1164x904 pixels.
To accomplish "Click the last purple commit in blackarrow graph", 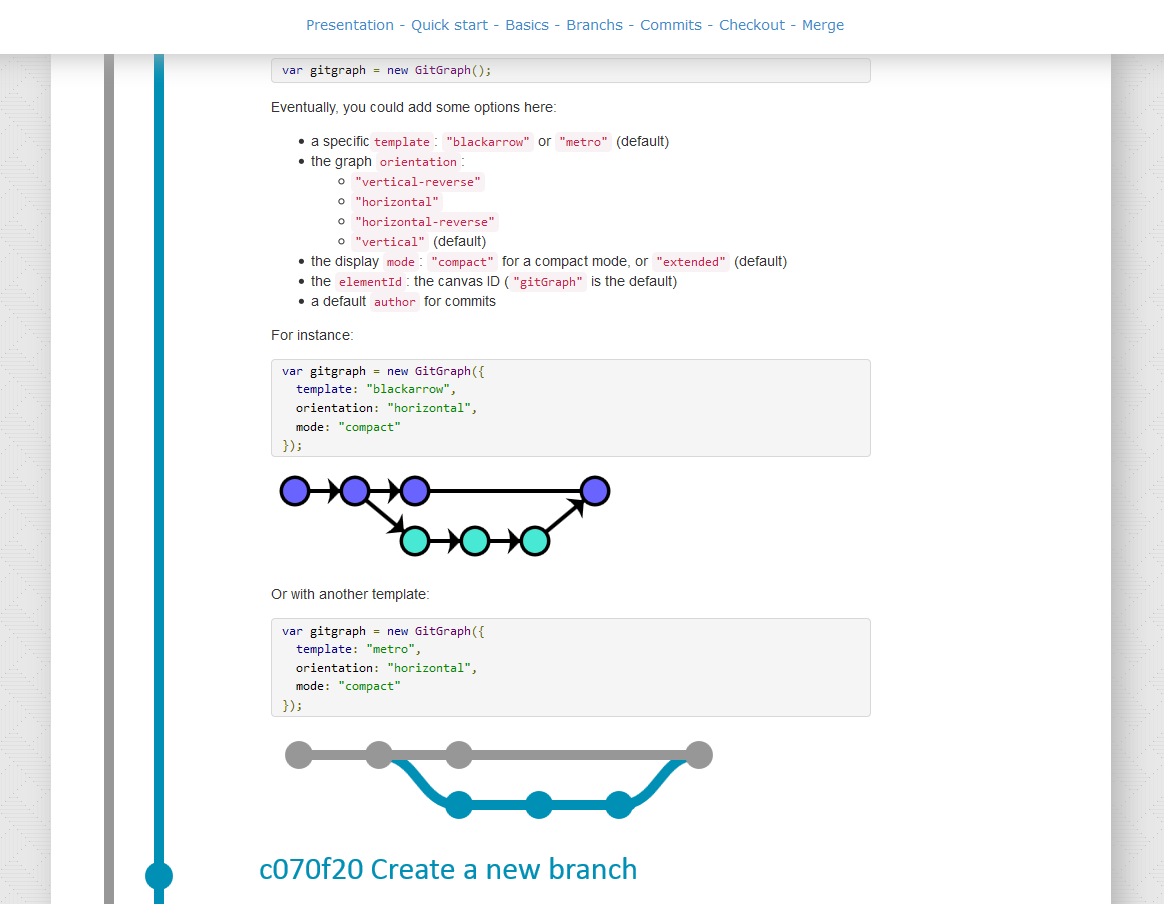I will click(x=595, y=490).
